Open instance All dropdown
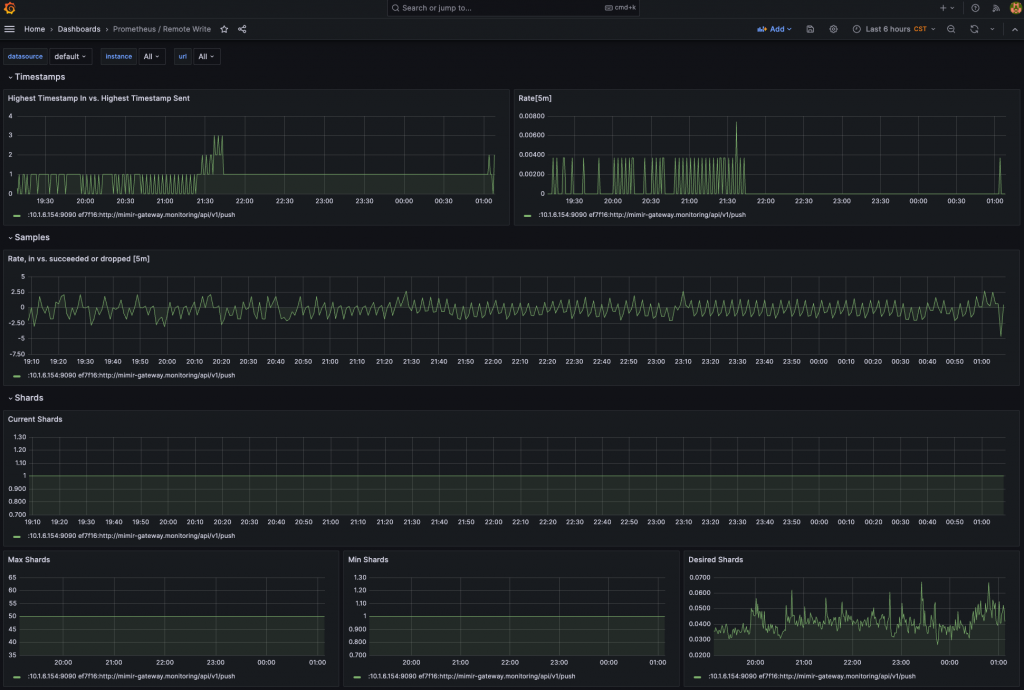This screenshot has height=690, width=1024. click(x=152, y=56)
